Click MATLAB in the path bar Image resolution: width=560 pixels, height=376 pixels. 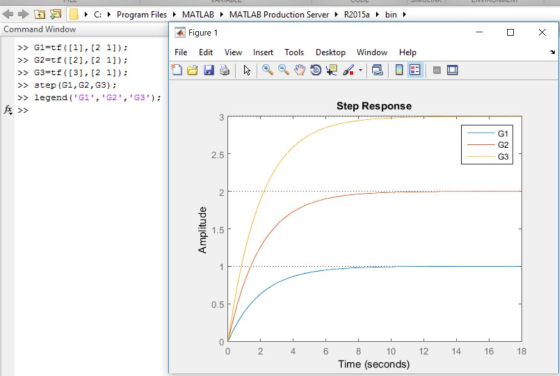(198, 15)
